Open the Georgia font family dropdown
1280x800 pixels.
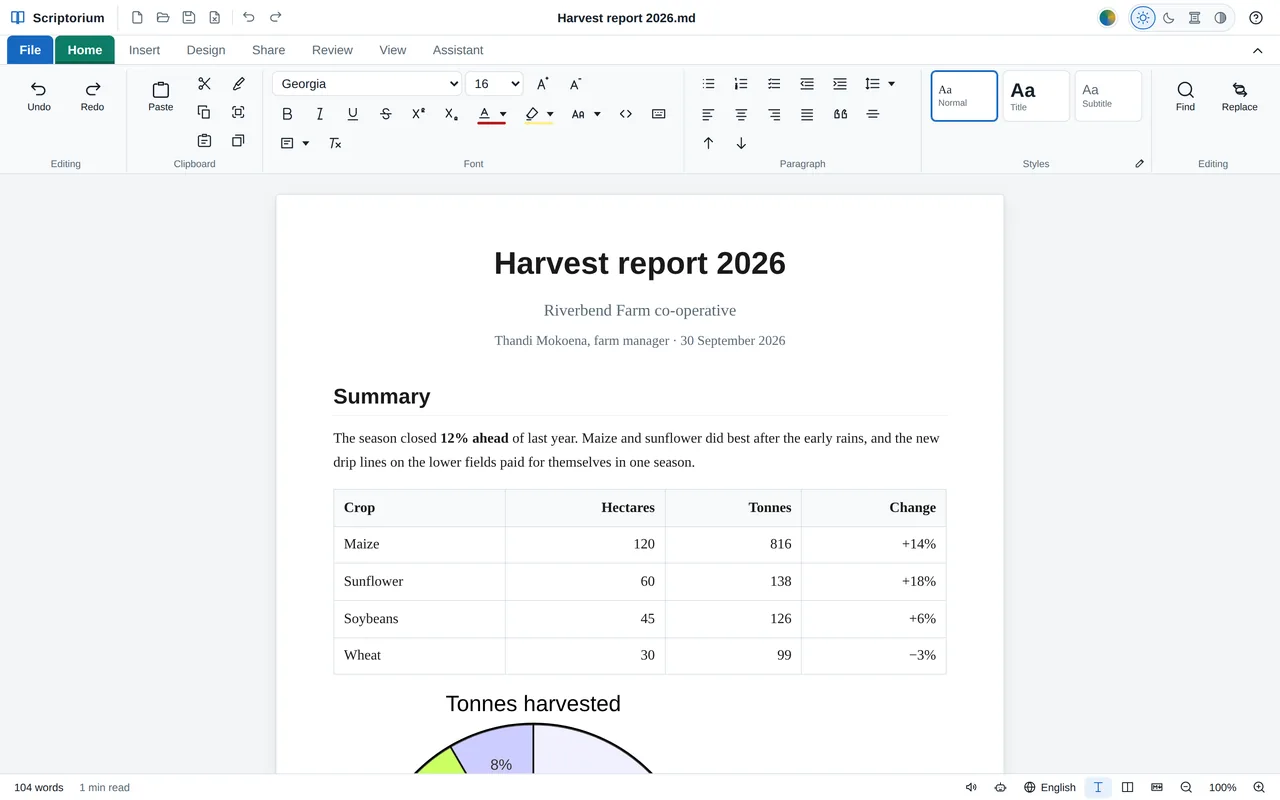[x=367, y=84]
